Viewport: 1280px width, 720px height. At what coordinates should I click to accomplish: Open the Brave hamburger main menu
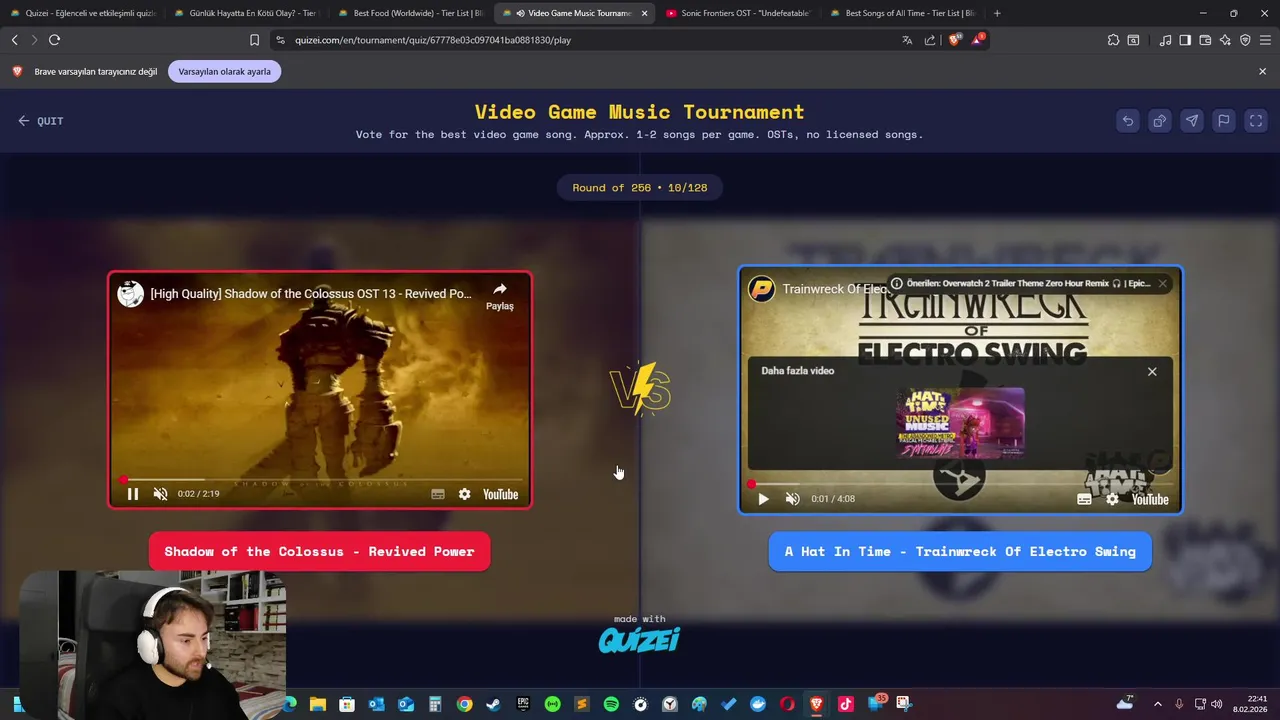click(1265, 40)
